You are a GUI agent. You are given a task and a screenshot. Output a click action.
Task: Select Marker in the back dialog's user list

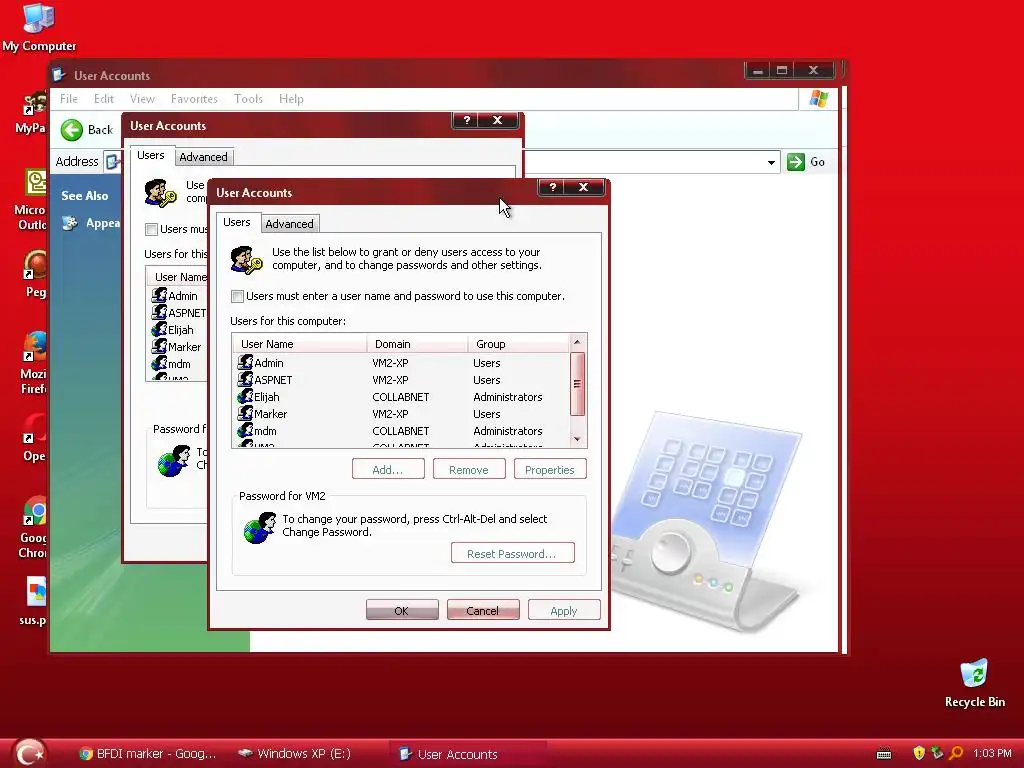click(x=178, y=347)
